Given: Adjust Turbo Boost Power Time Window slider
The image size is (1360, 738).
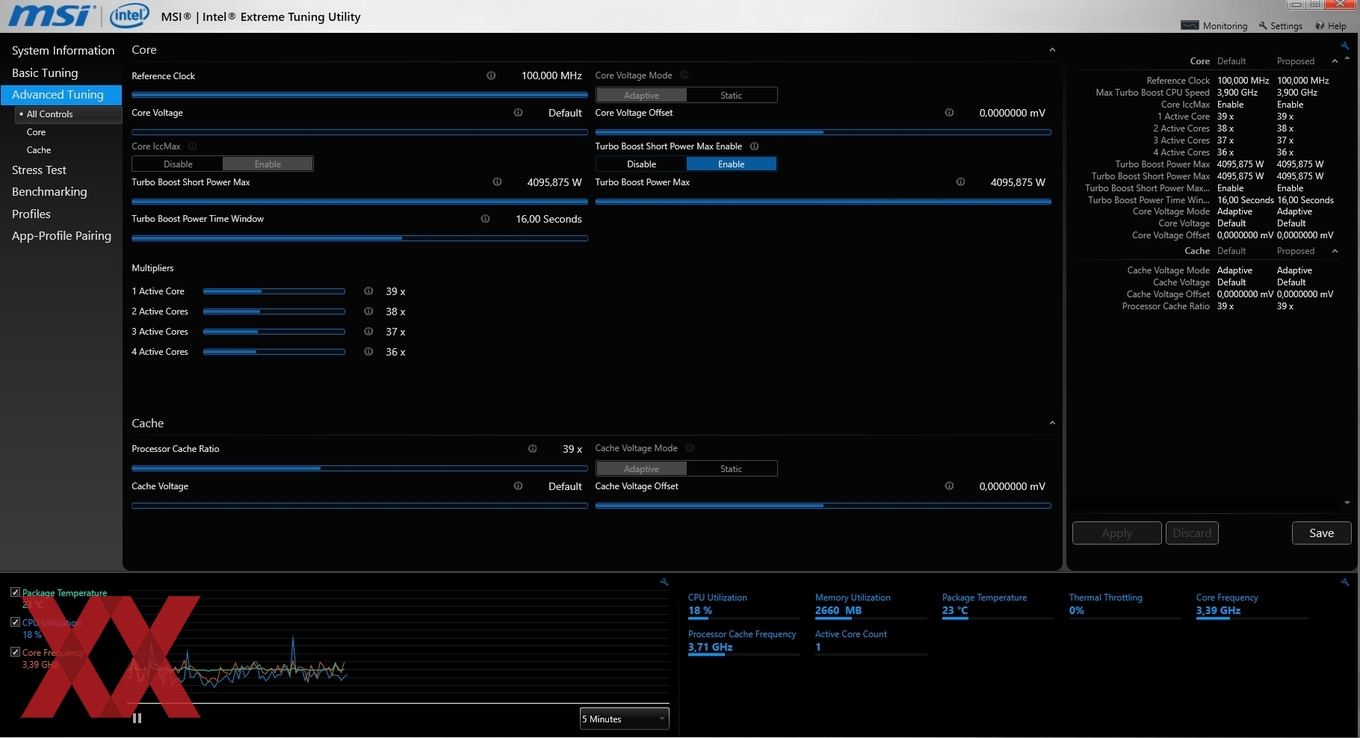Looking at the screenshot, I should pyautogui.click(x=360, y=238).
